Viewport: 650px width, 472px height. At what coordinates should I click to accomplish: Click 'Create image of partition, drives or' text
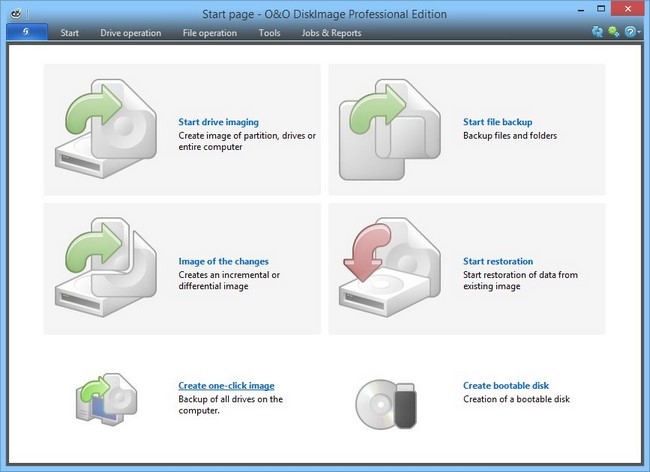(x=247, y=136)
